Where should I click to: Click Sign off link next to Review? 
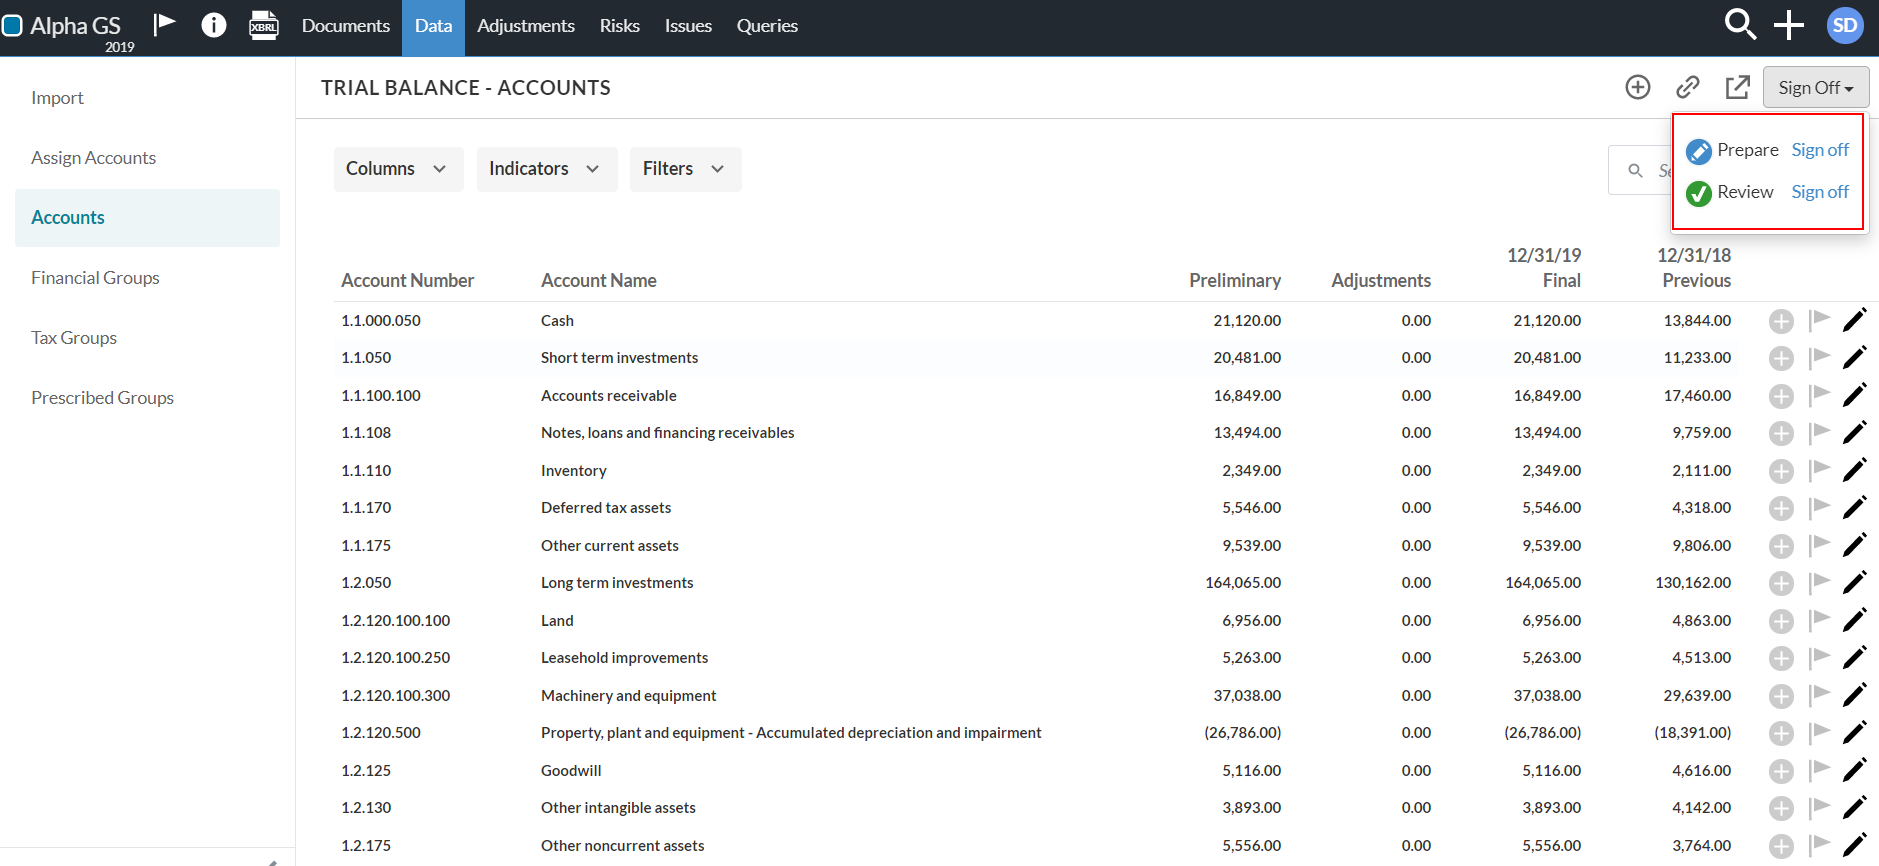pos(1820,192)
